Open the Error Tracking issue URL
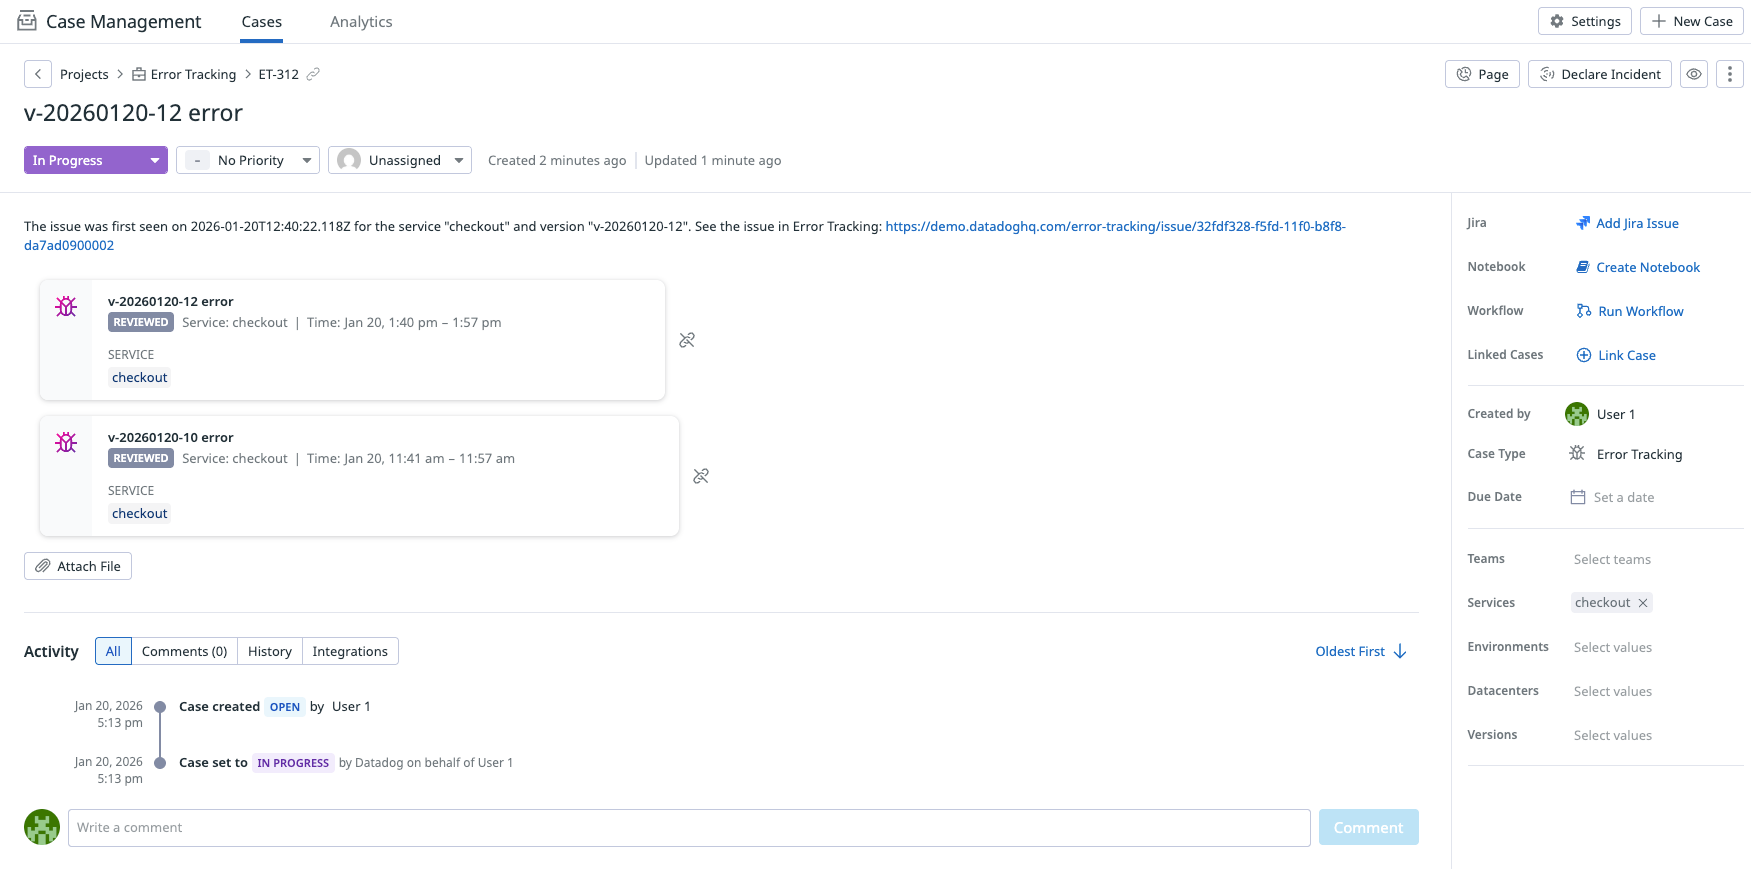 [1114, 227]
